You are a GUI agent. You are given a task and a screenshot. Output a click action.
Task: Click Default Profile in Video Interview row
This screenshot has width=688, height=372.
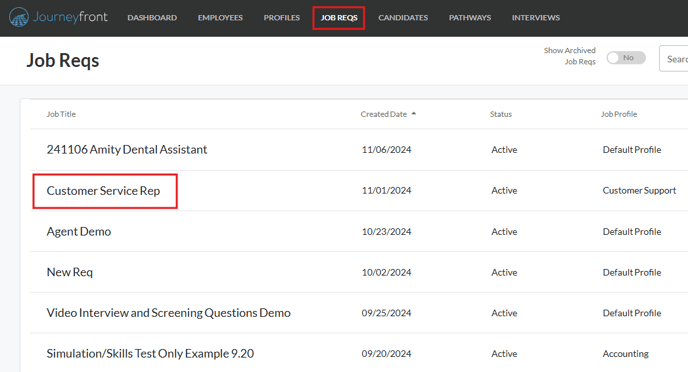(631, 313)
